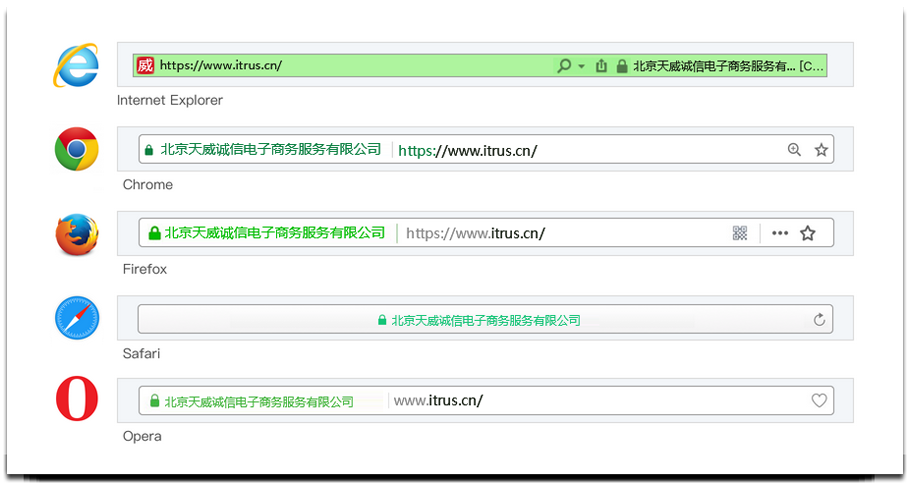
Task: Click the Internet Explorer label text
Action: click(x=170, y=100)
